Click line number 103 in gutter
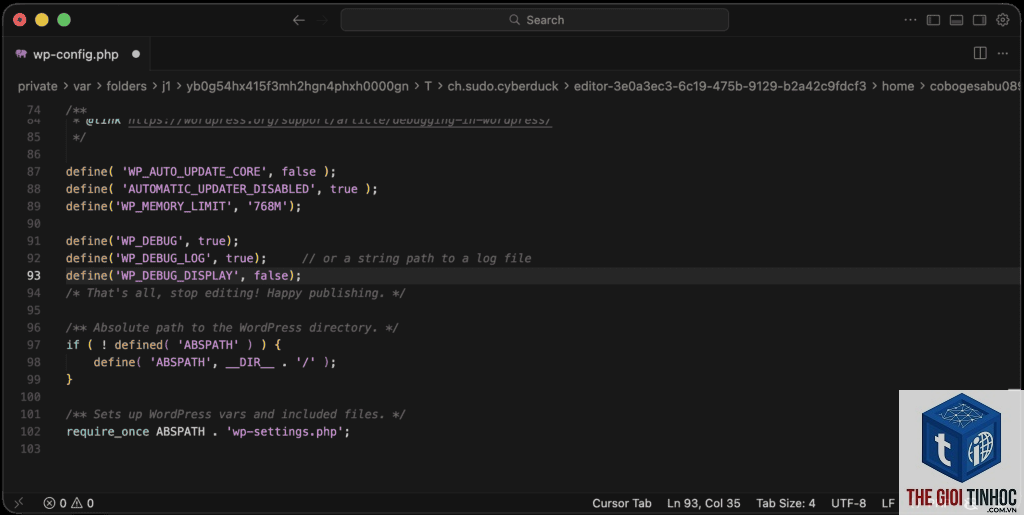The image size is (1024, 515). click(30, 448)
